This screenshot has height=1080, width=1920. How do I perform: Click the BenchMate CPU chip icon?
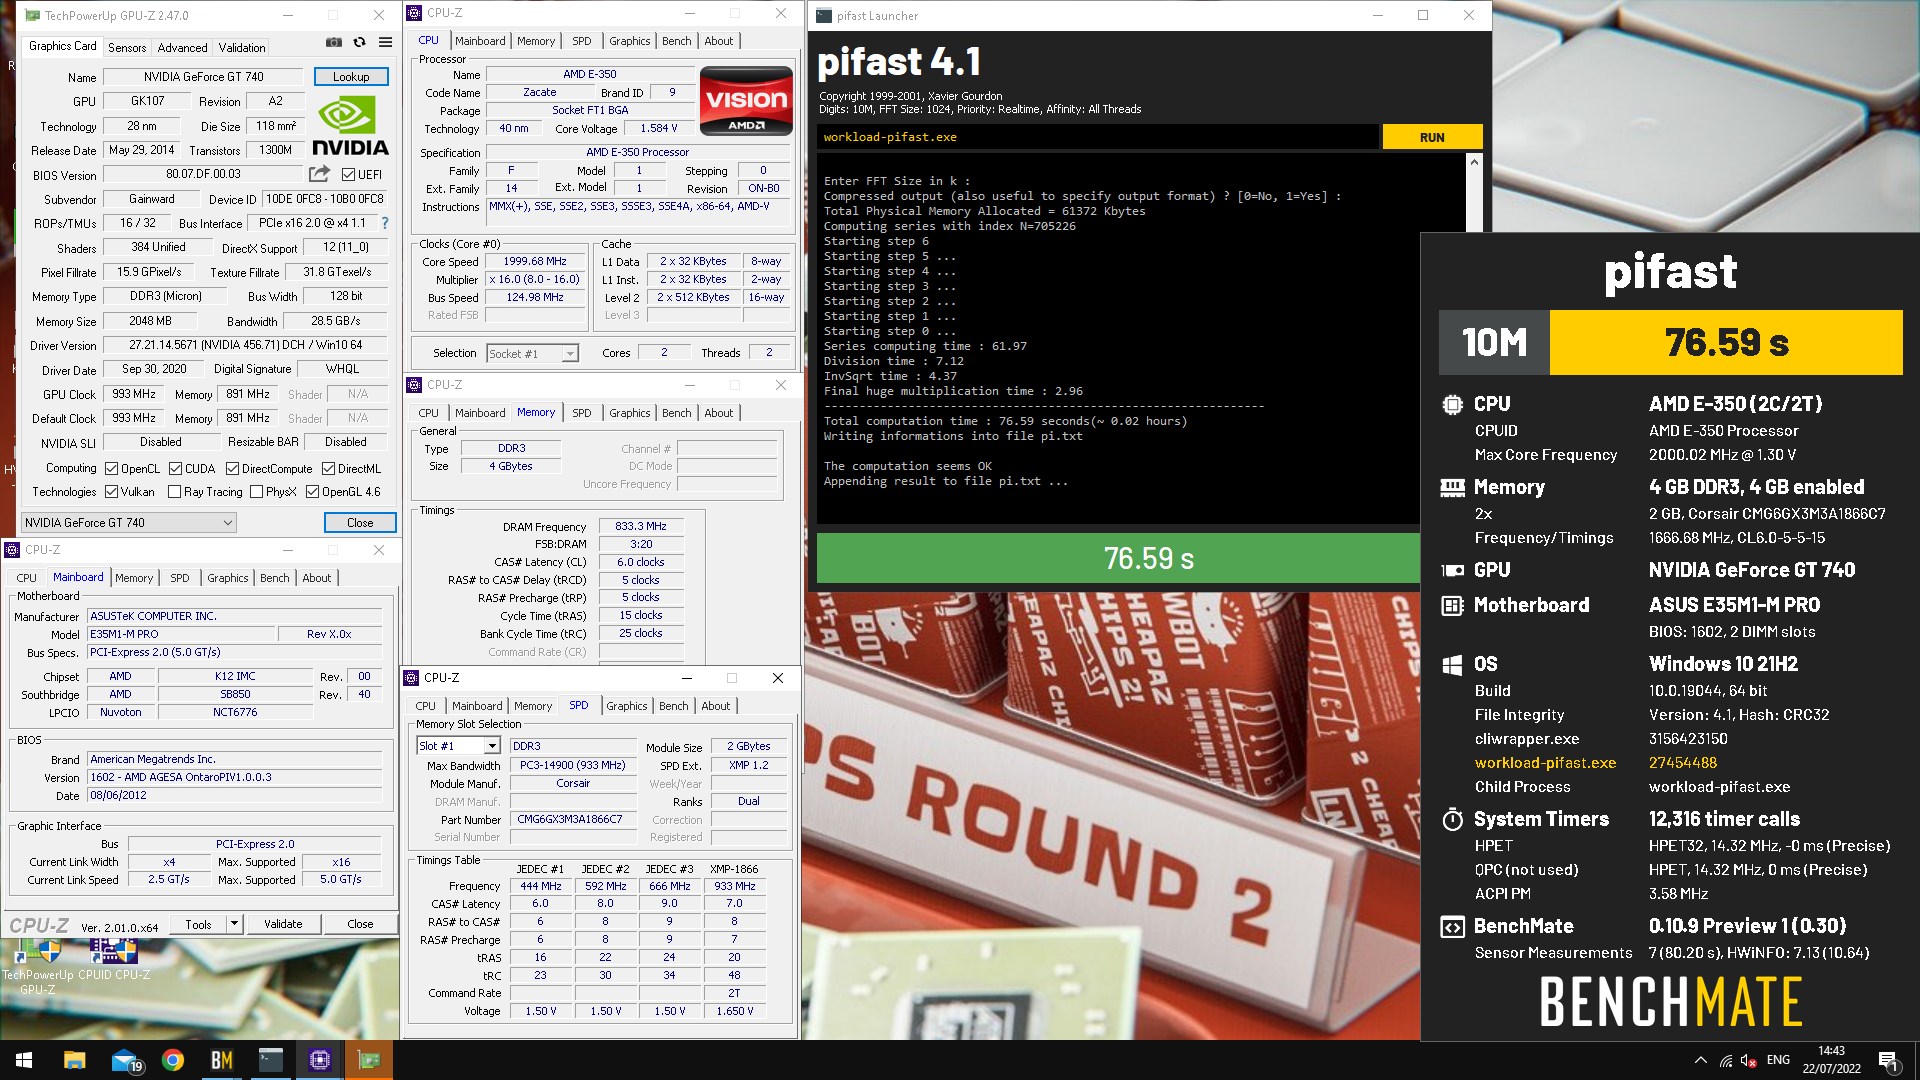[1452, 405]
